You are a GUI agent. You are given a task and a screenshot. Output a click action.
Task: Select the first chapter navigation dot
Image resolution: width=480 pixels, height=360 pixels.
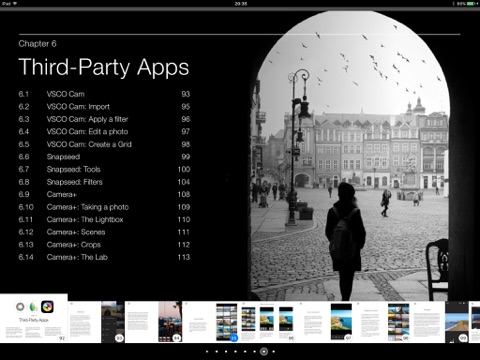(207, 351)
